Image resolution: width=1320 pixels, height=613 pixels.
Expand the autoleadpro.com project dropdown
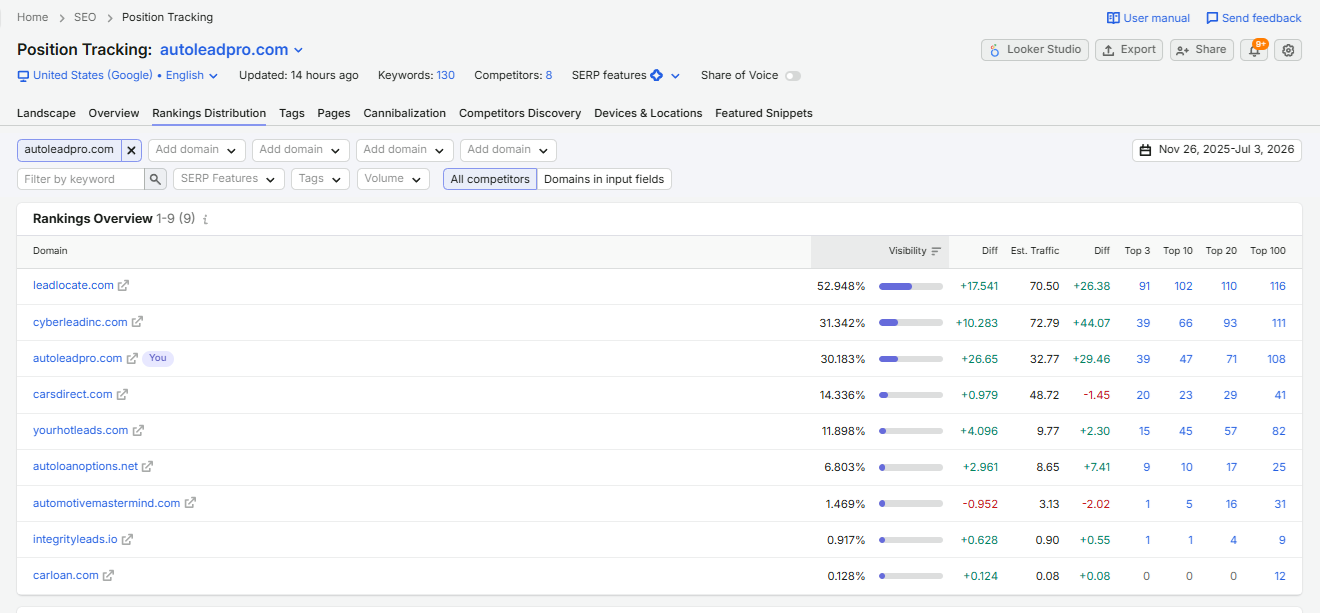298,50
